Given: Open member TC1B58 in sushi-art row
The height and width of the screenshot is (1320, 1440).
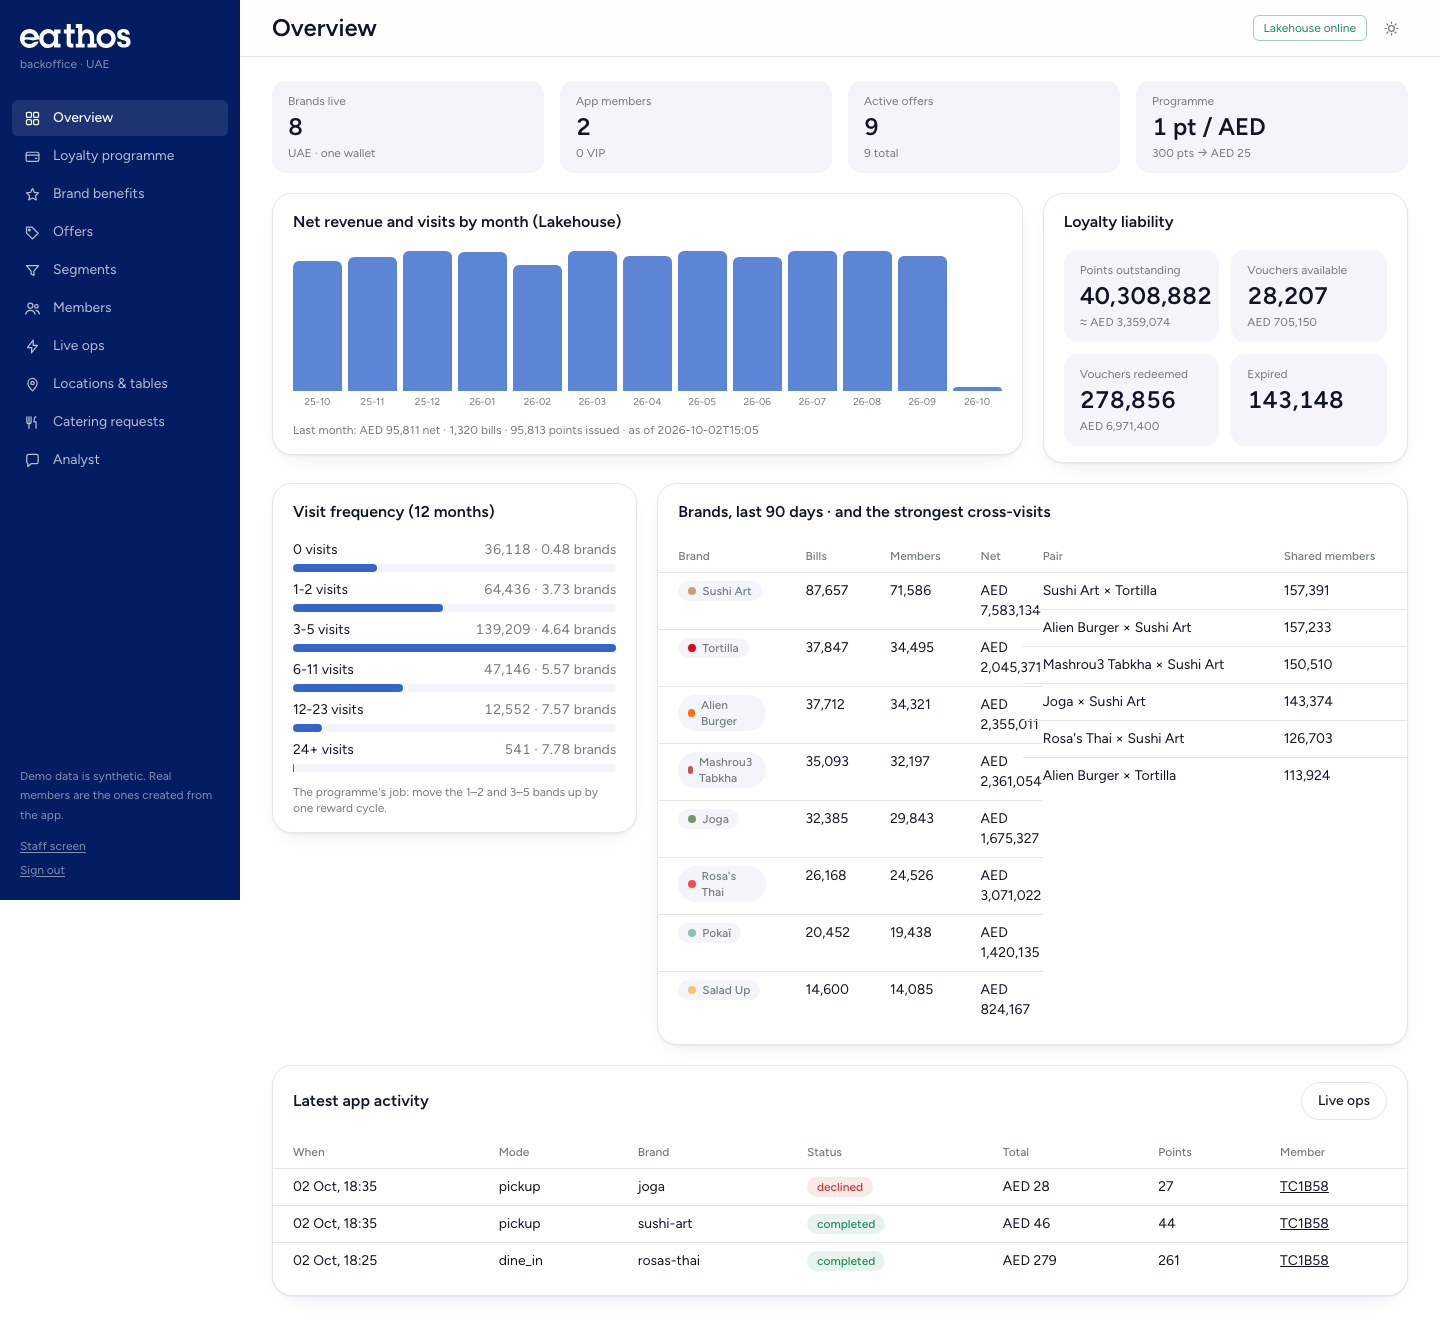Looking at the screenshot, I should pyautogui.click(x=1304, y=1224).
